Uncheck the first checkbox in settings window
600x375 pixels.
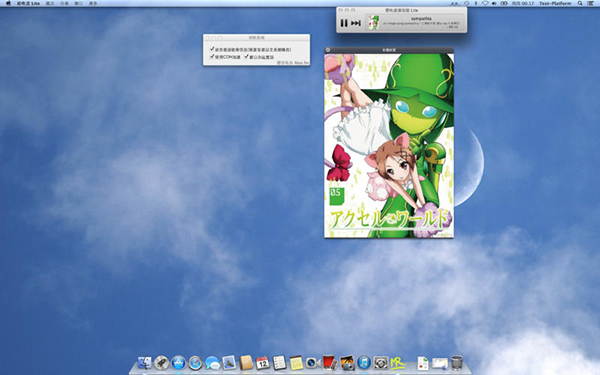[212, 49]
